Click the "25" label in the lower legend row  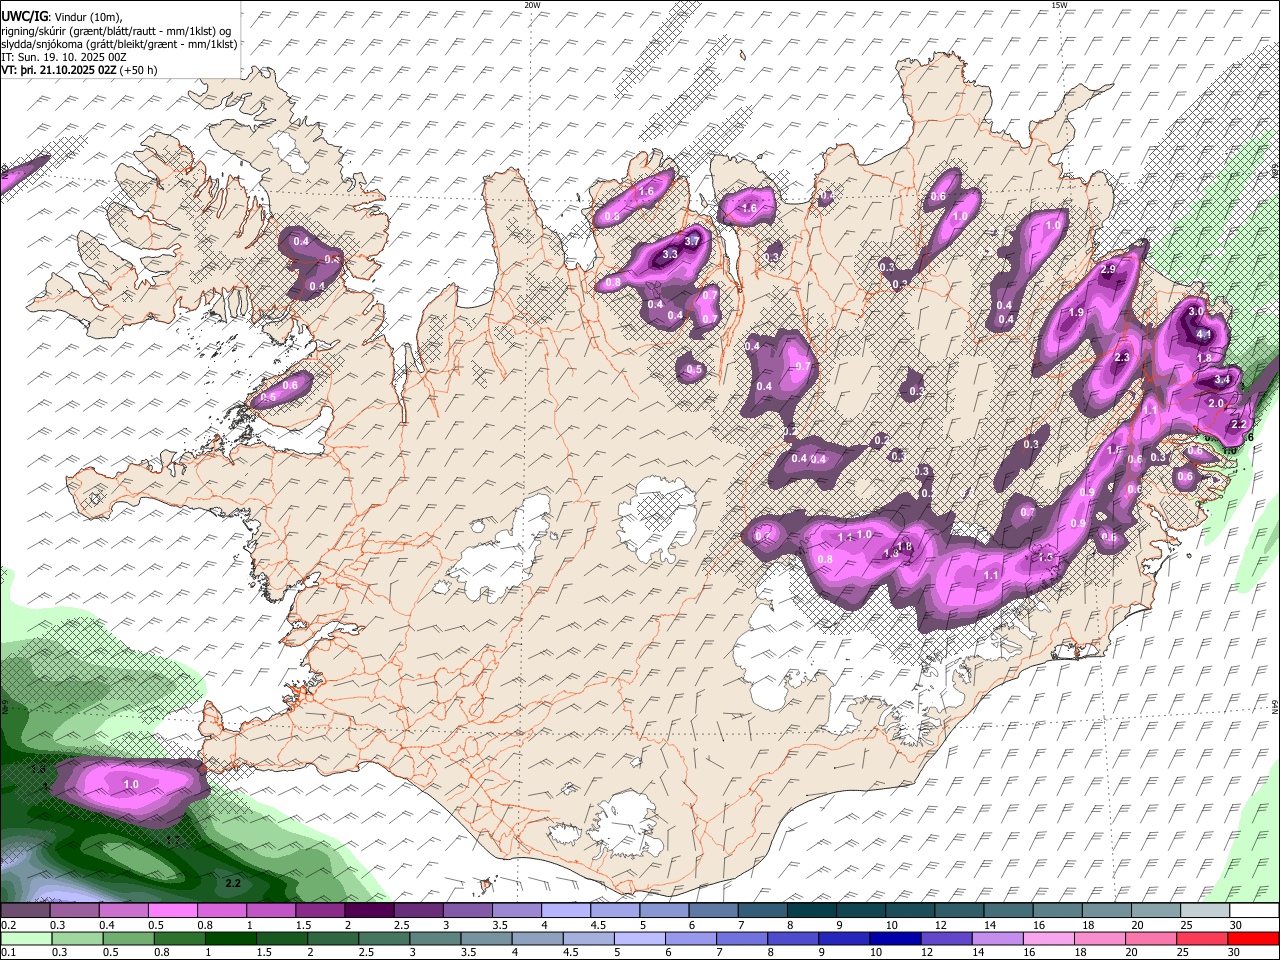point(1182,952)
